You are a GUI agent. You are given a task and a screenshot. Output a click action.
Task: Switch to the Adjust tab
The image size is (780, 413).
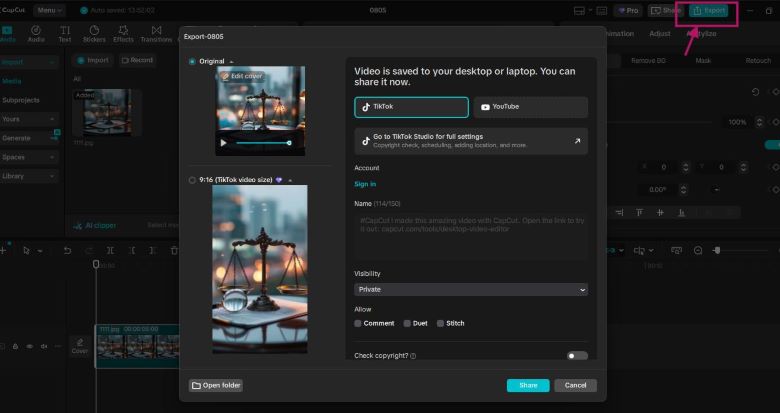pyautogui.click(x=660, y=34)
